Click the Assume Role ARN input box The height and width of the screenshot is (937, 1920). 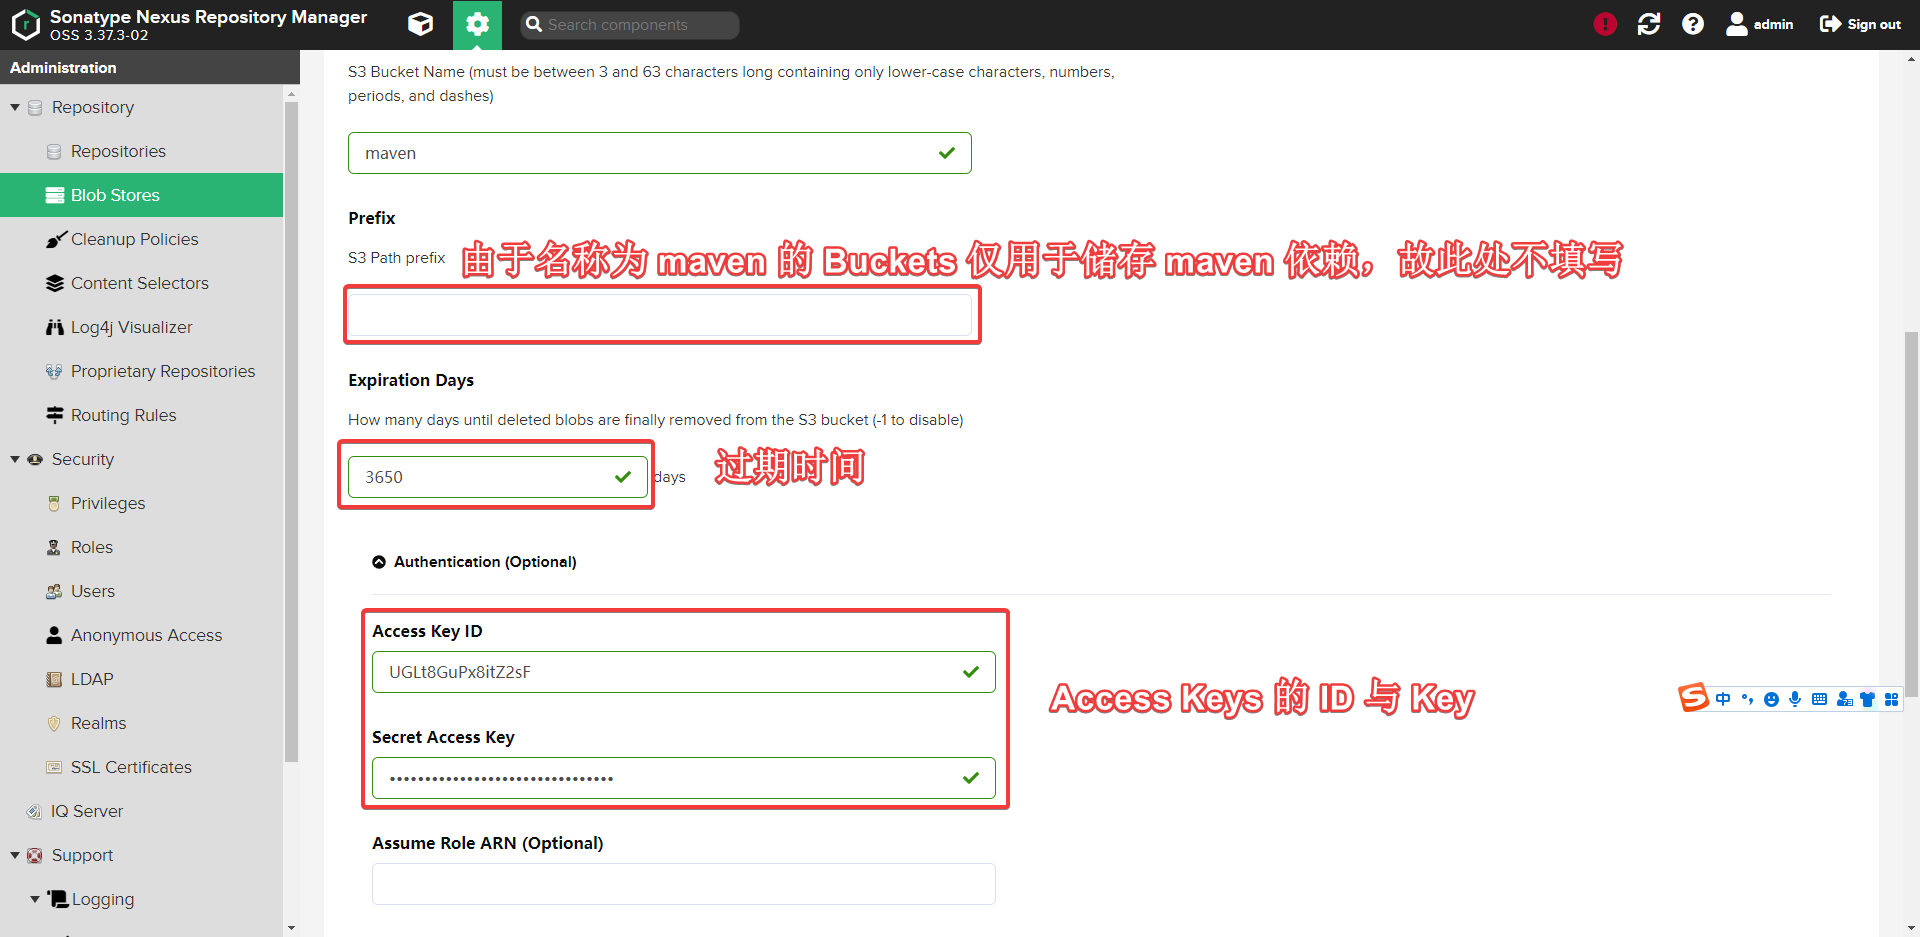click(683, 883)
